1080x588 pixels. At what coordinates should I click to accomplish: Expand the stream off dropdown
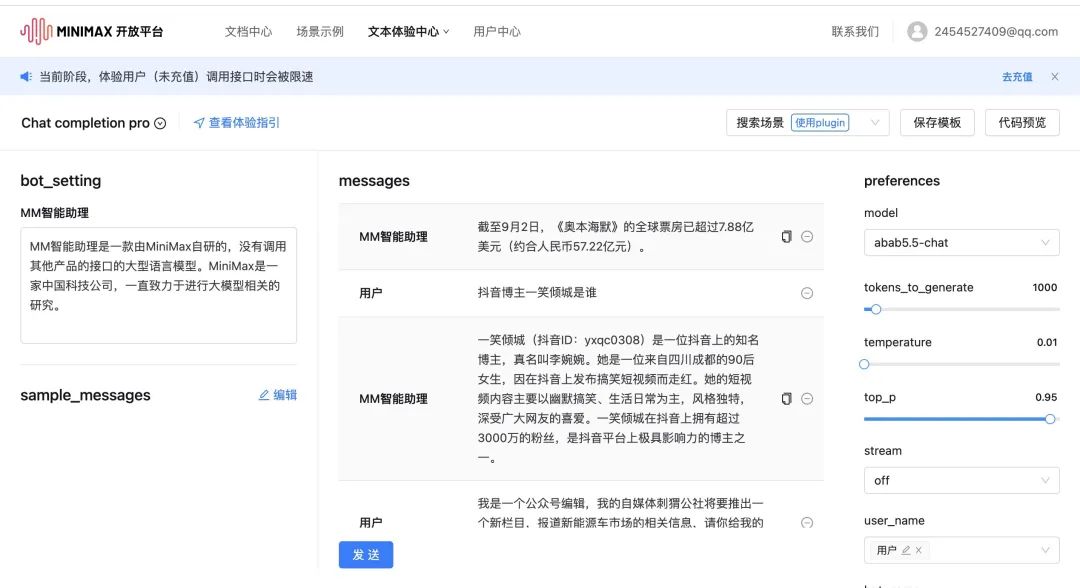tap(961, 480)
